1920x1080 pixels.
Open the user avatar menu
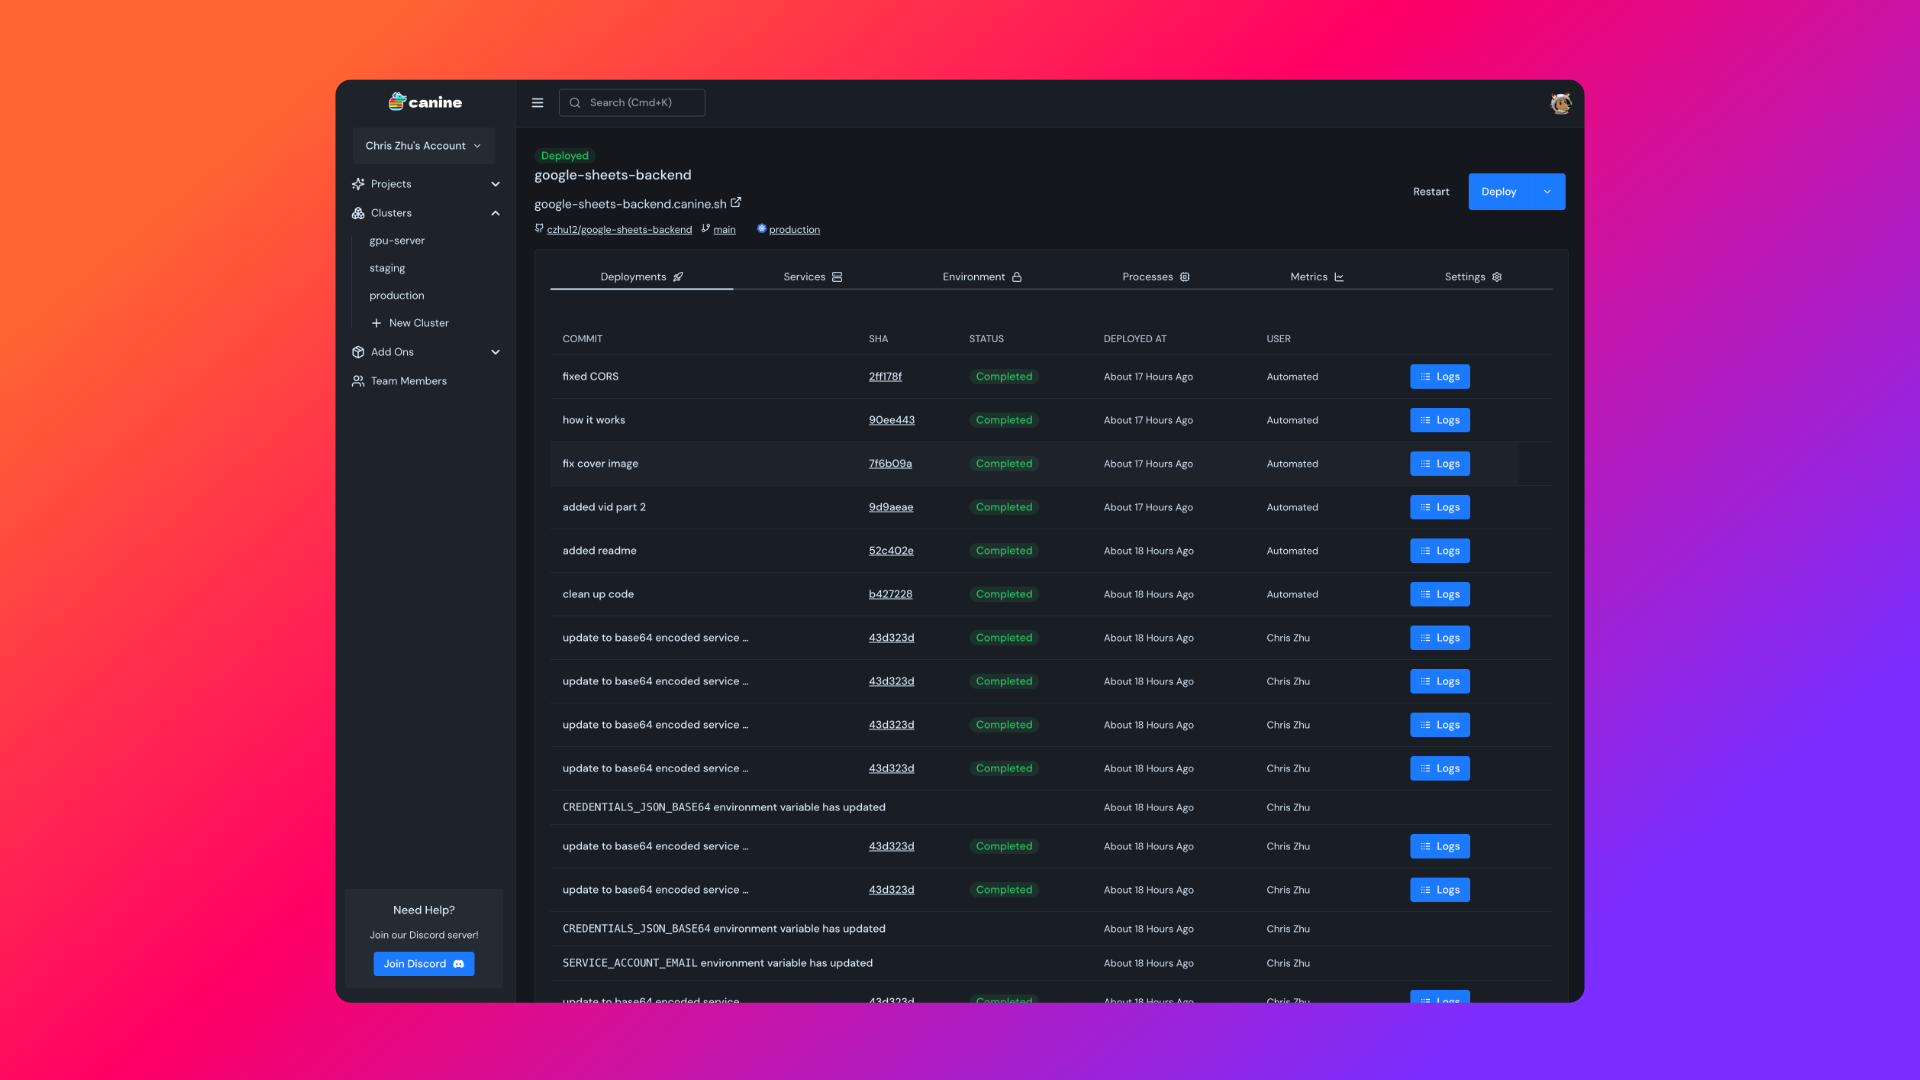pos(1560,103)
